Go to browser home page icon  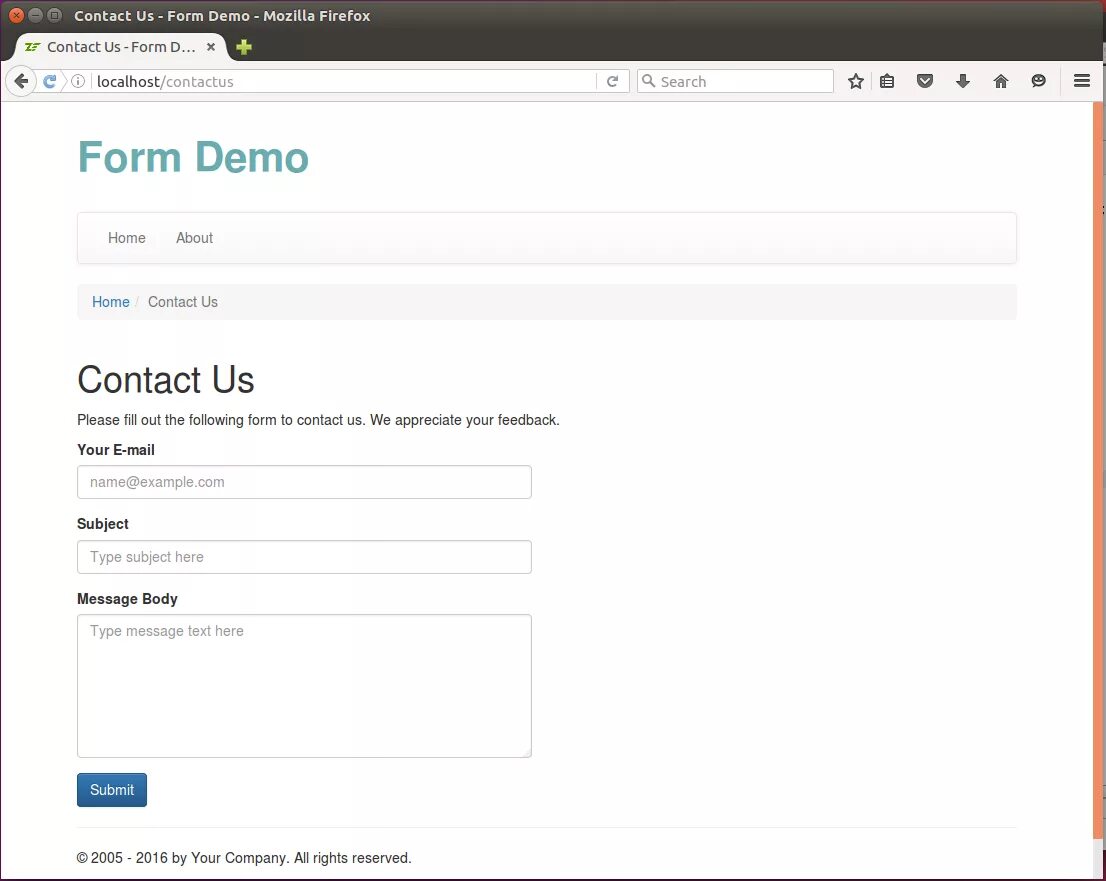pos(1001,81)
